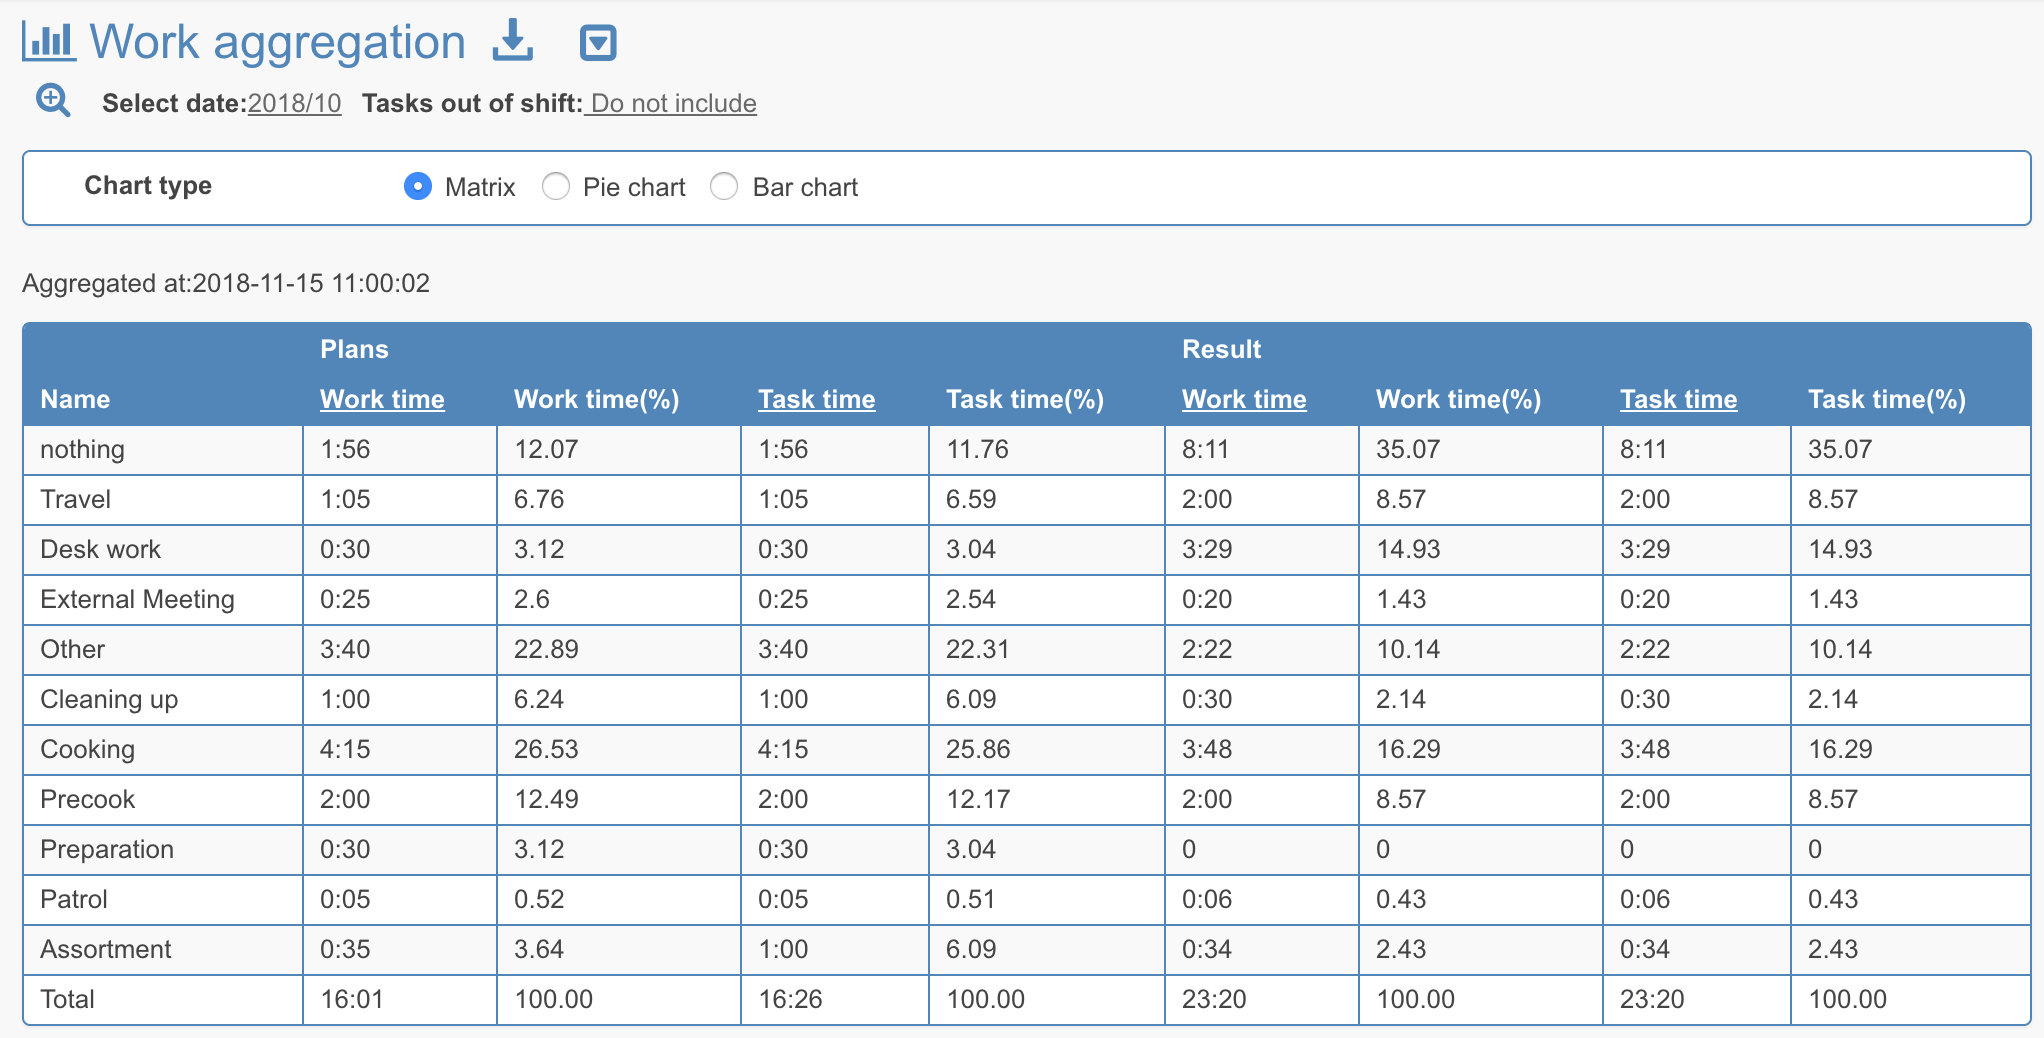Click Other result work time 2:22
The image size is (2044, 1038).
(x=1207, y=649)
